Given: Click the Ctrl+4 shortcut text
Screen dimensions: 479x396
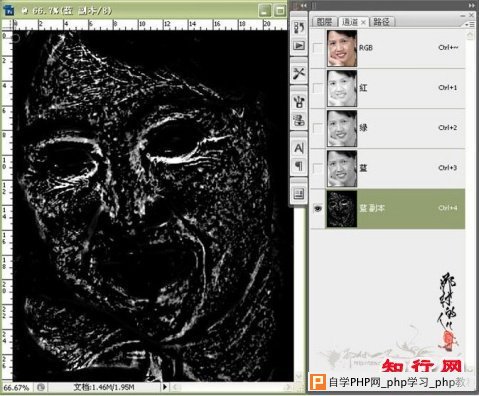Looking at the screenshot, I should [448, 208].
